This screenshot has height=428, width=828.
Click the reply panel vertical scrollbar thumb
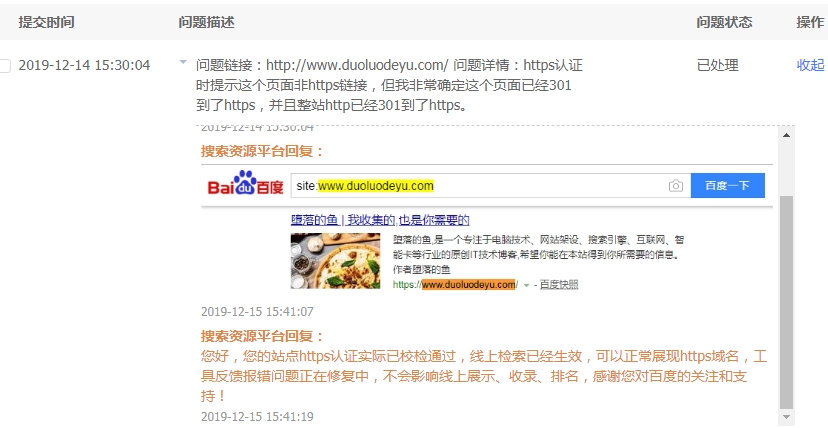(x=786, y=302)
